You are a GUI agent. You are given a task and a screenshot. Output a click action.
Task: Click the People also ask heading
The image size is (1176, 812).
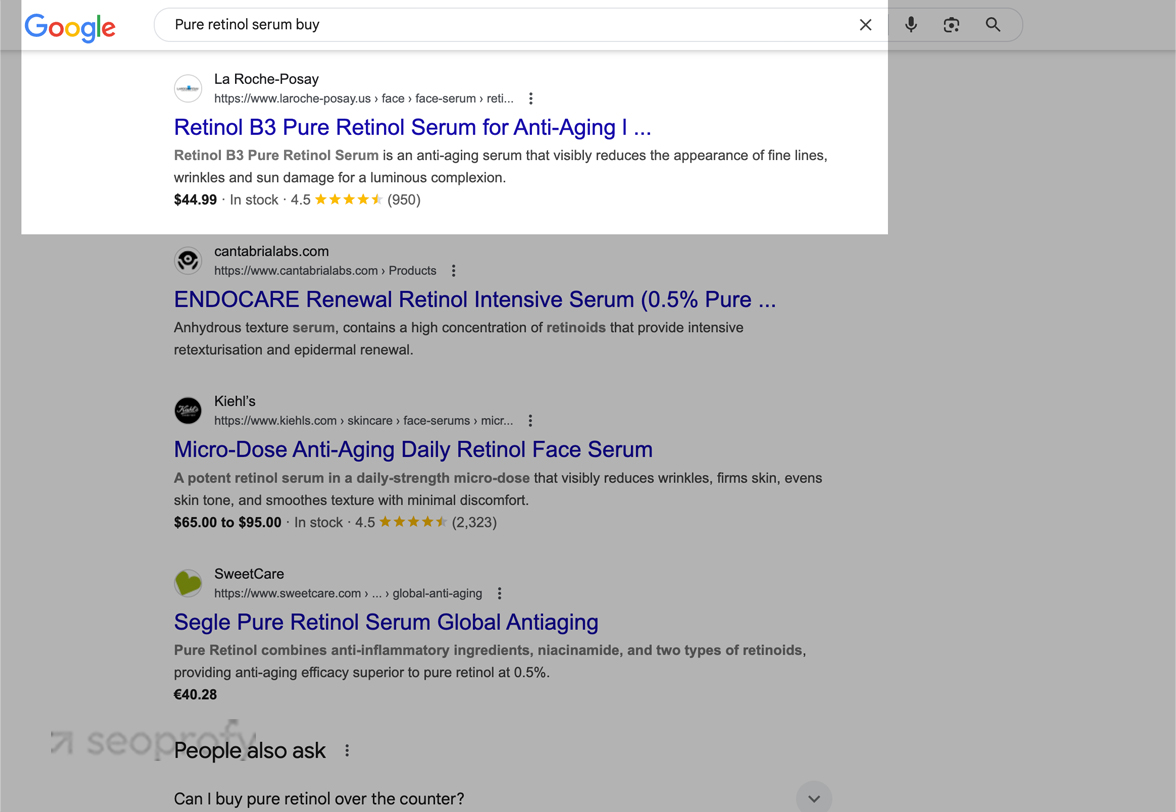(250, 751)
